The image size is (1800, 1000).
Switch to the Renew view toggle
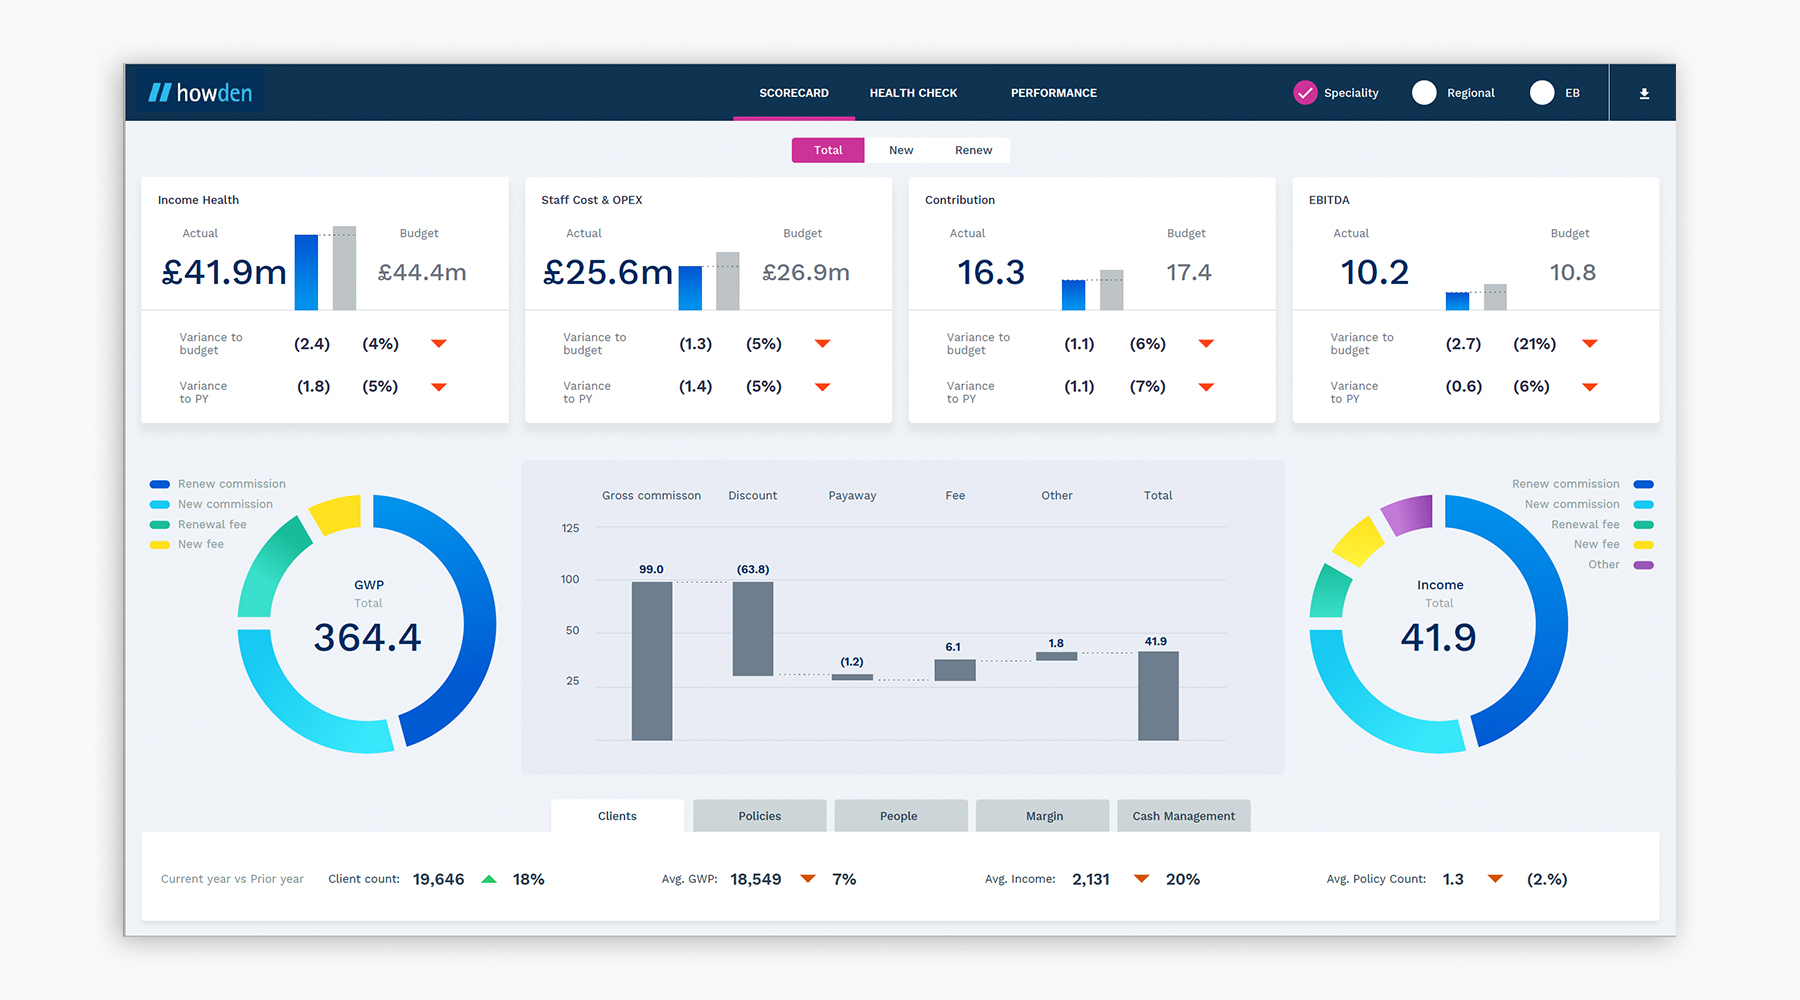973,150
